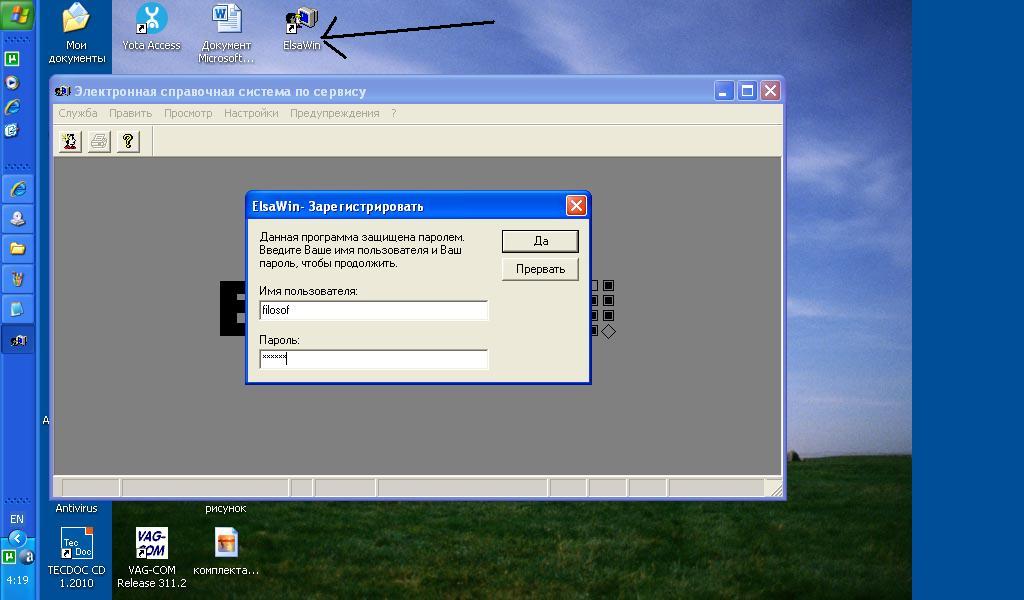Click the Имя пользователя input field
The image size is (1024, 600).
(x=373, y=311)
